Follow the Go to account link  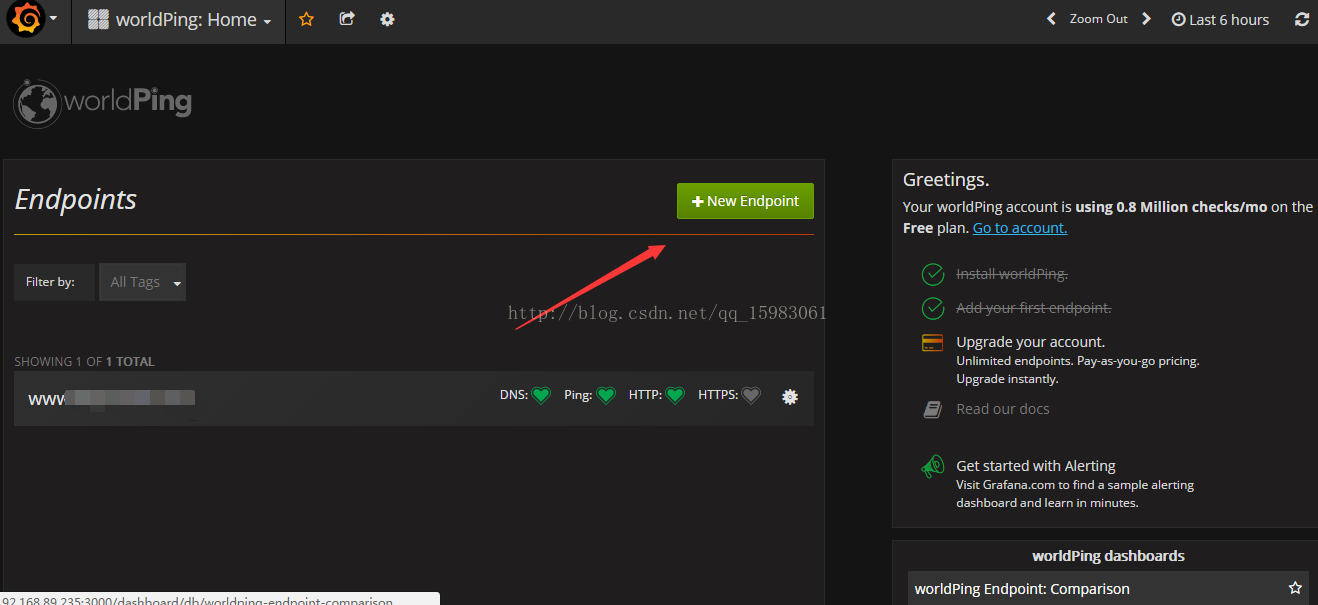[x=1019, y=228]
